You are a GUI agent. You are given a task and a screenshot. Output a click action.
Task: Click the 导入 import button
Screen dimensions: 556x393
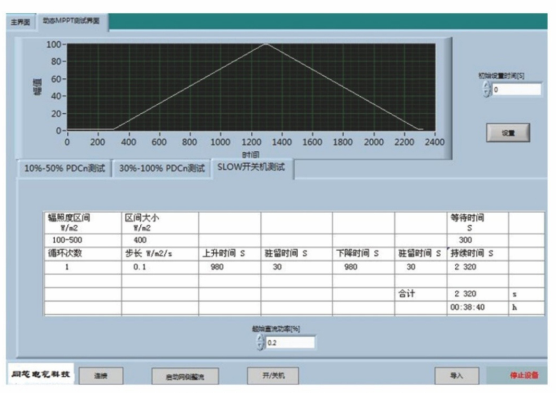[x=457, y=376]
